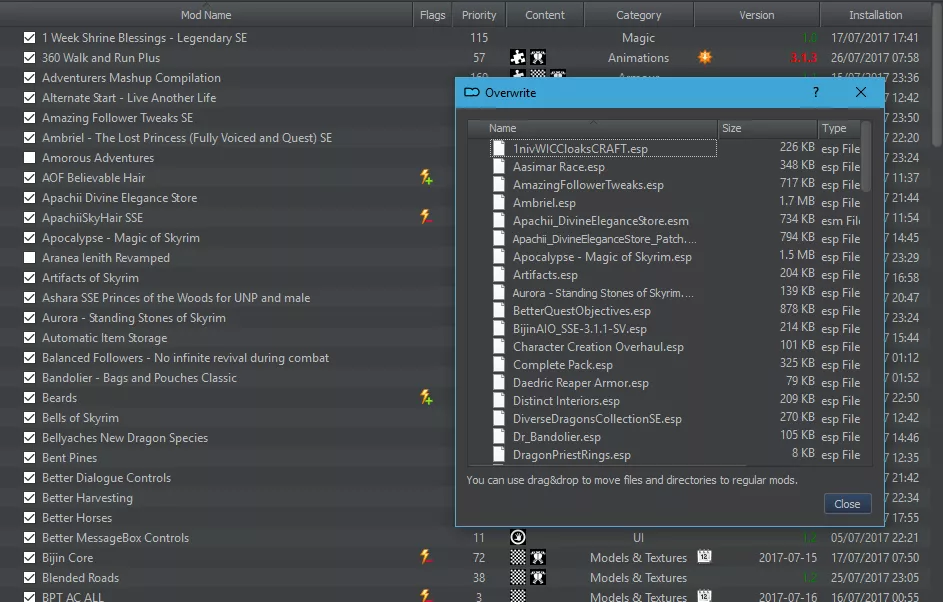Click the file icon beside Aasimar Race.esp
The image size is (943, 602).
coord(499,167)
